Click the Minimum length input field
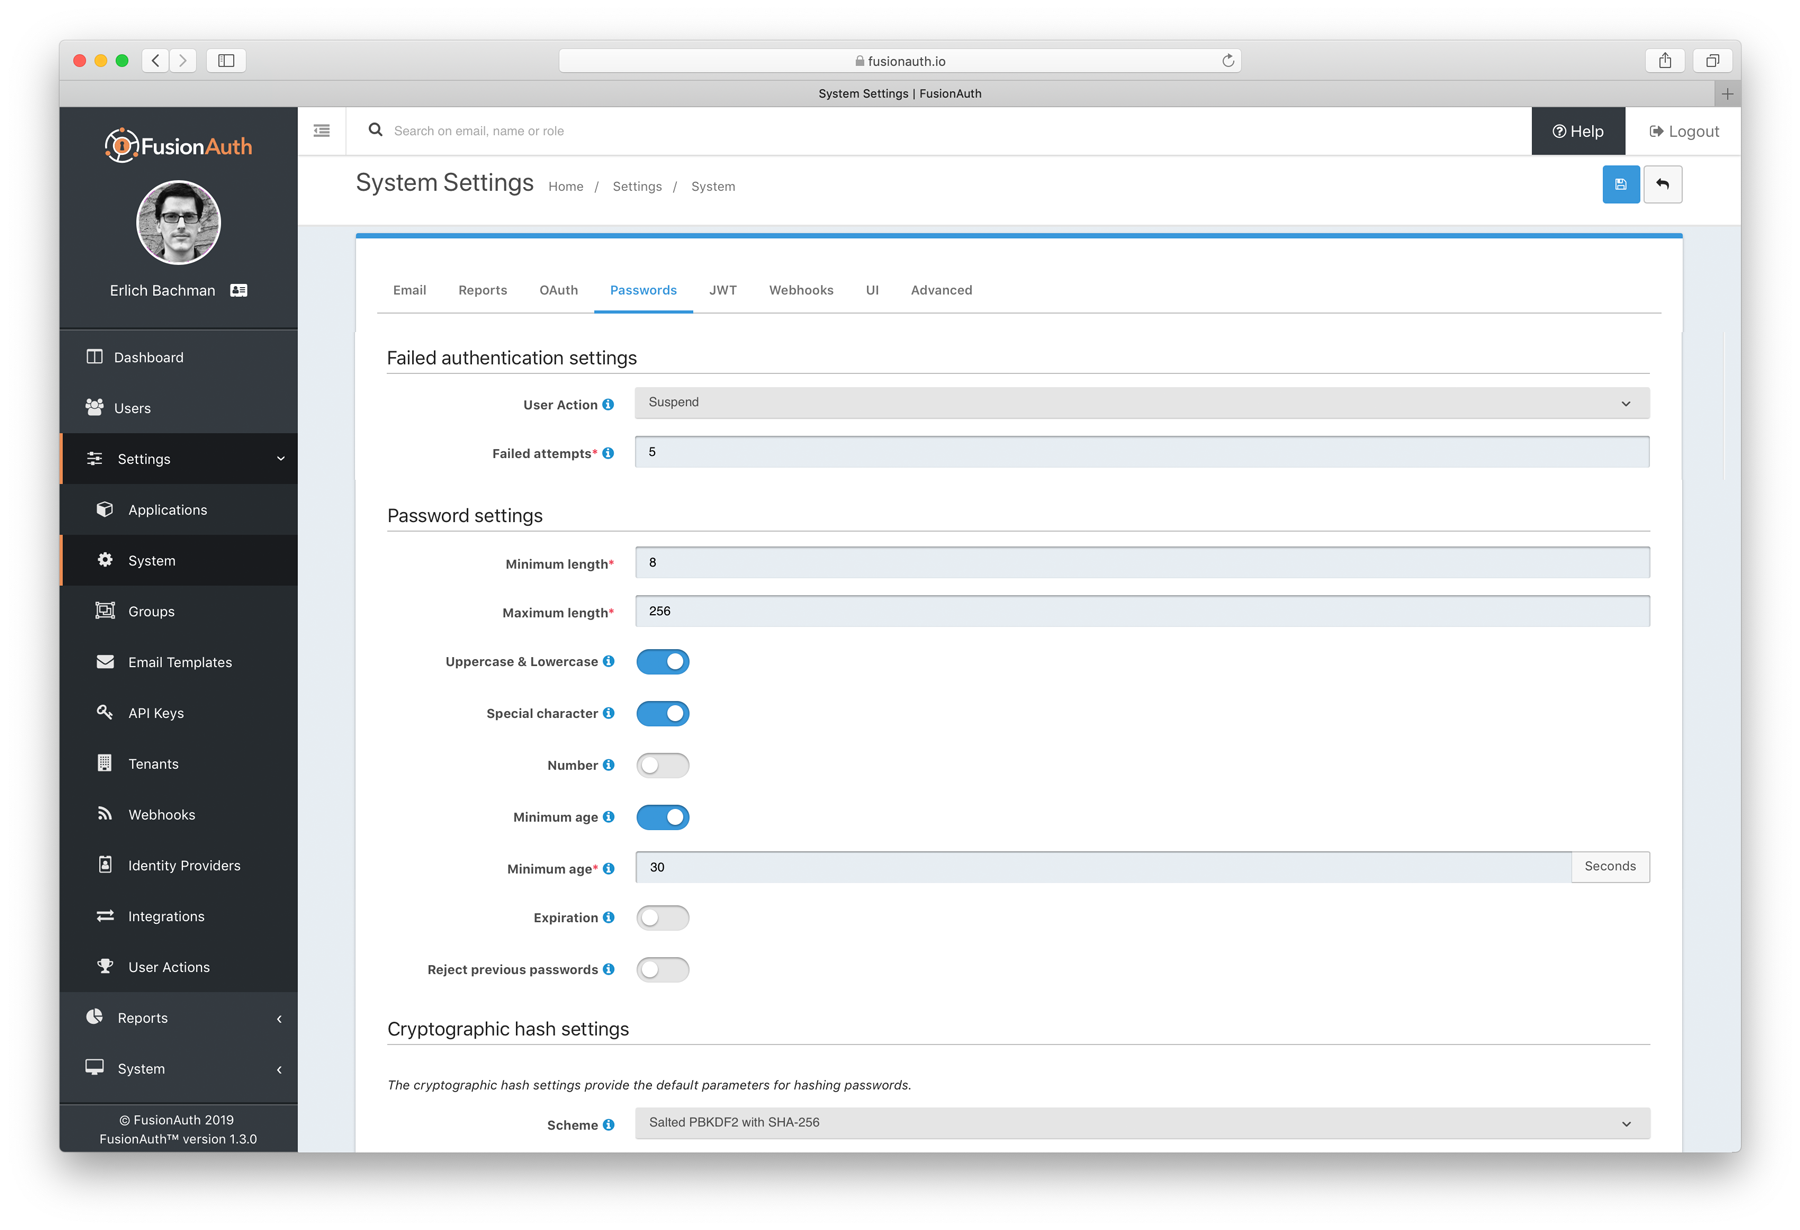 pos(1141,563)
